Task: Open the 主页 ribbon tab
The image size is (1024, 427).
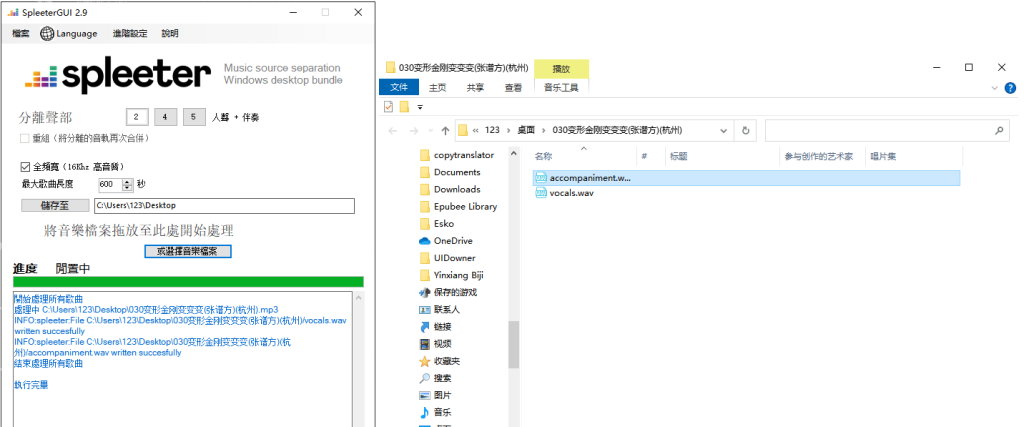Action: (437, 87)
